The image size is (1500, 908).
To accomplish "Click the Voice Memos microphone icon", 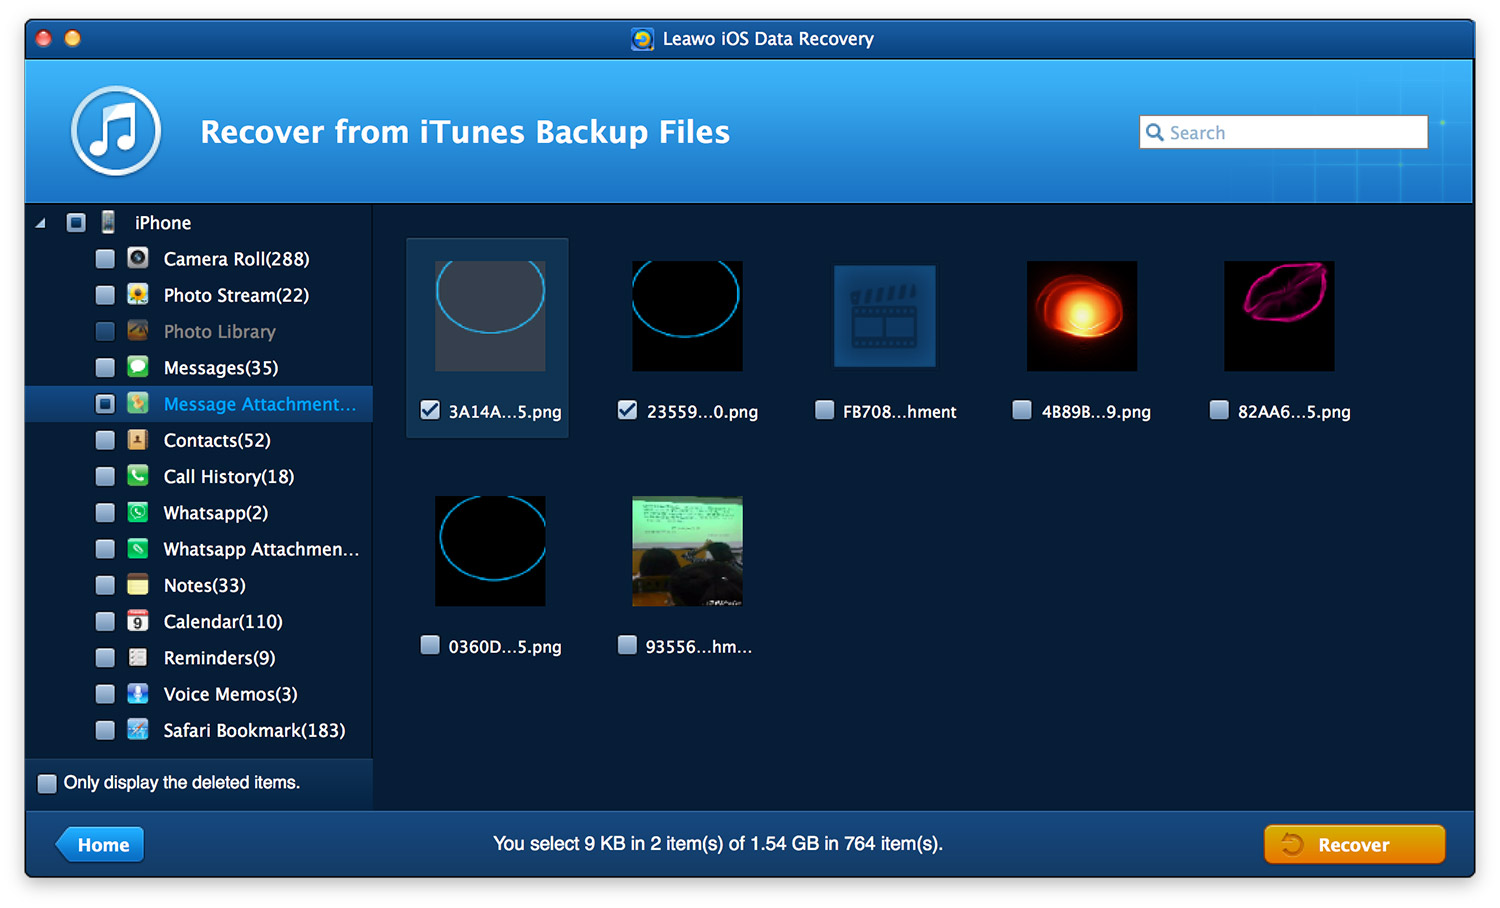I will (x=138, y=694).
